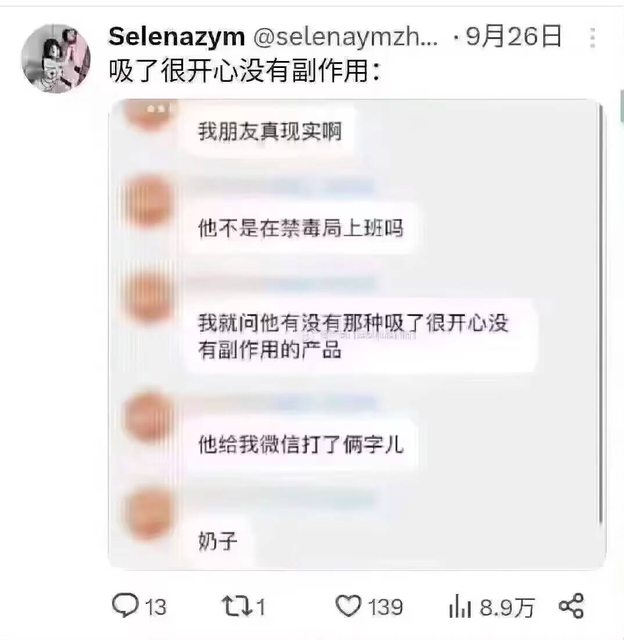The height and width of the screenshot is (640, 624).
Task: Click the 我朋友真现实啊 chat bubble
Action: (269, 131)
